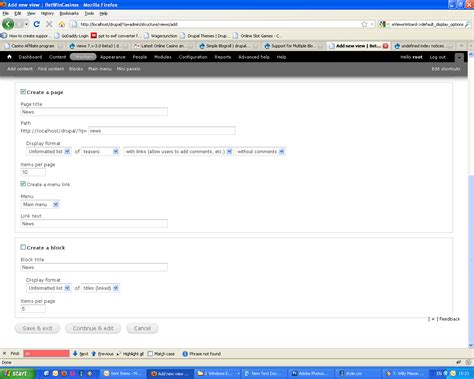This screenshot has width=474, height=379.
Task: Switch to the 'Simple Blogroll' tab
Action: 227,46
